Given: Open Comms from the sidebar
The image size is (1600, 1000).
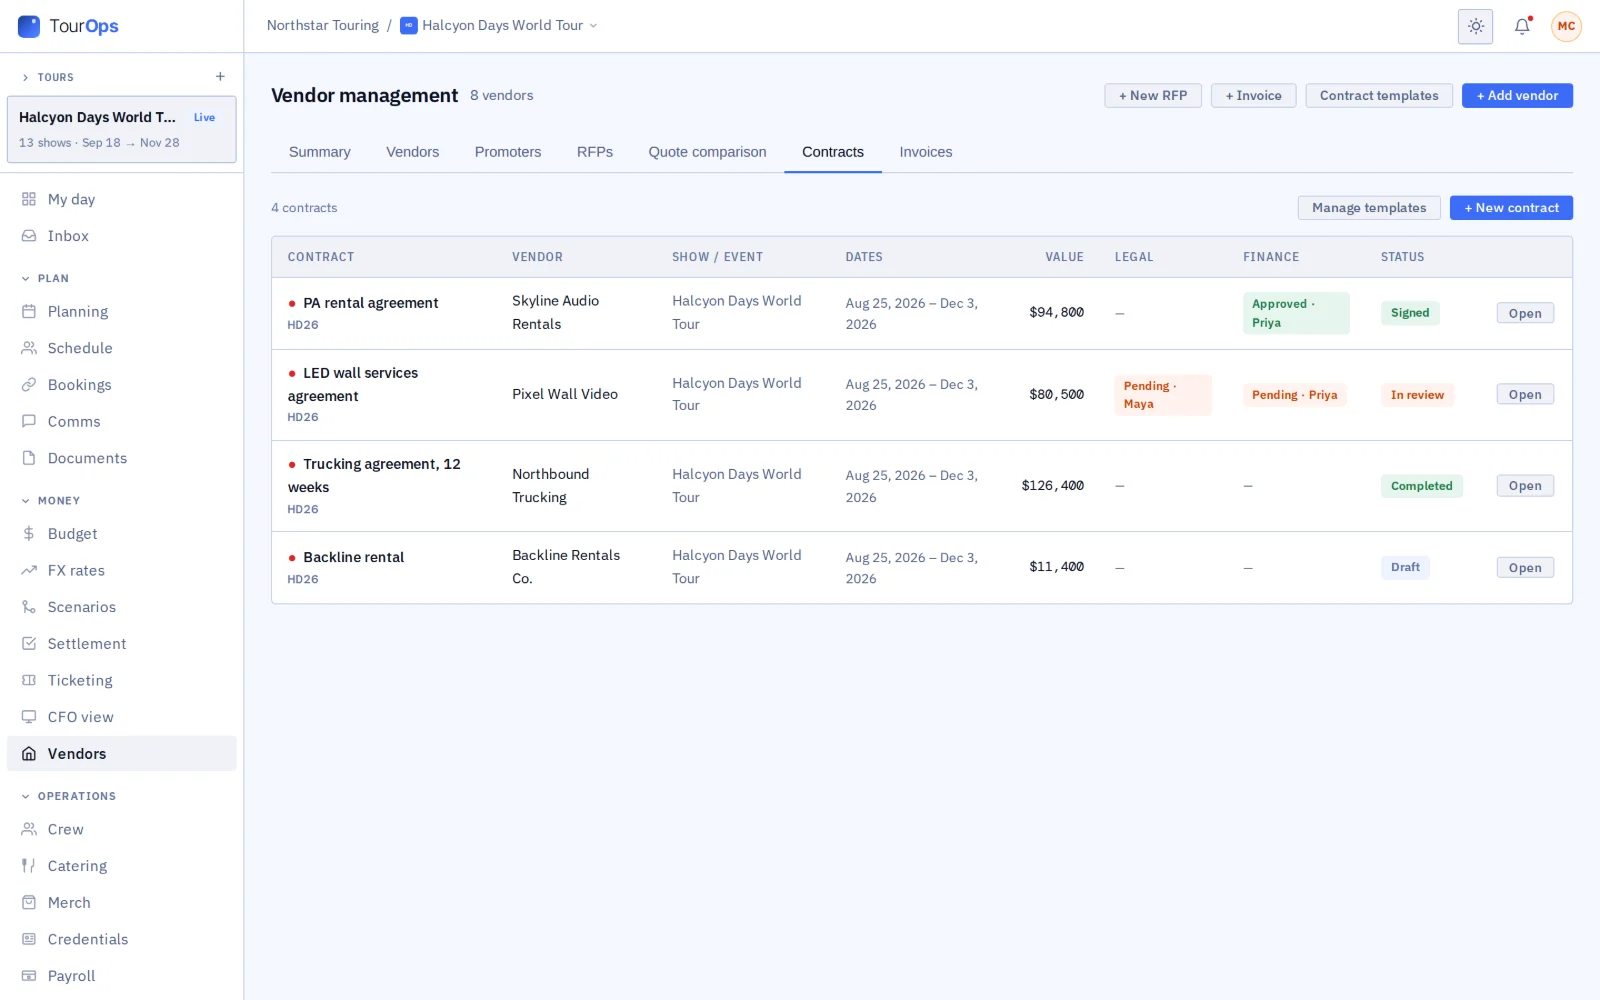Looking at the screenshot, I should [122, 421].
